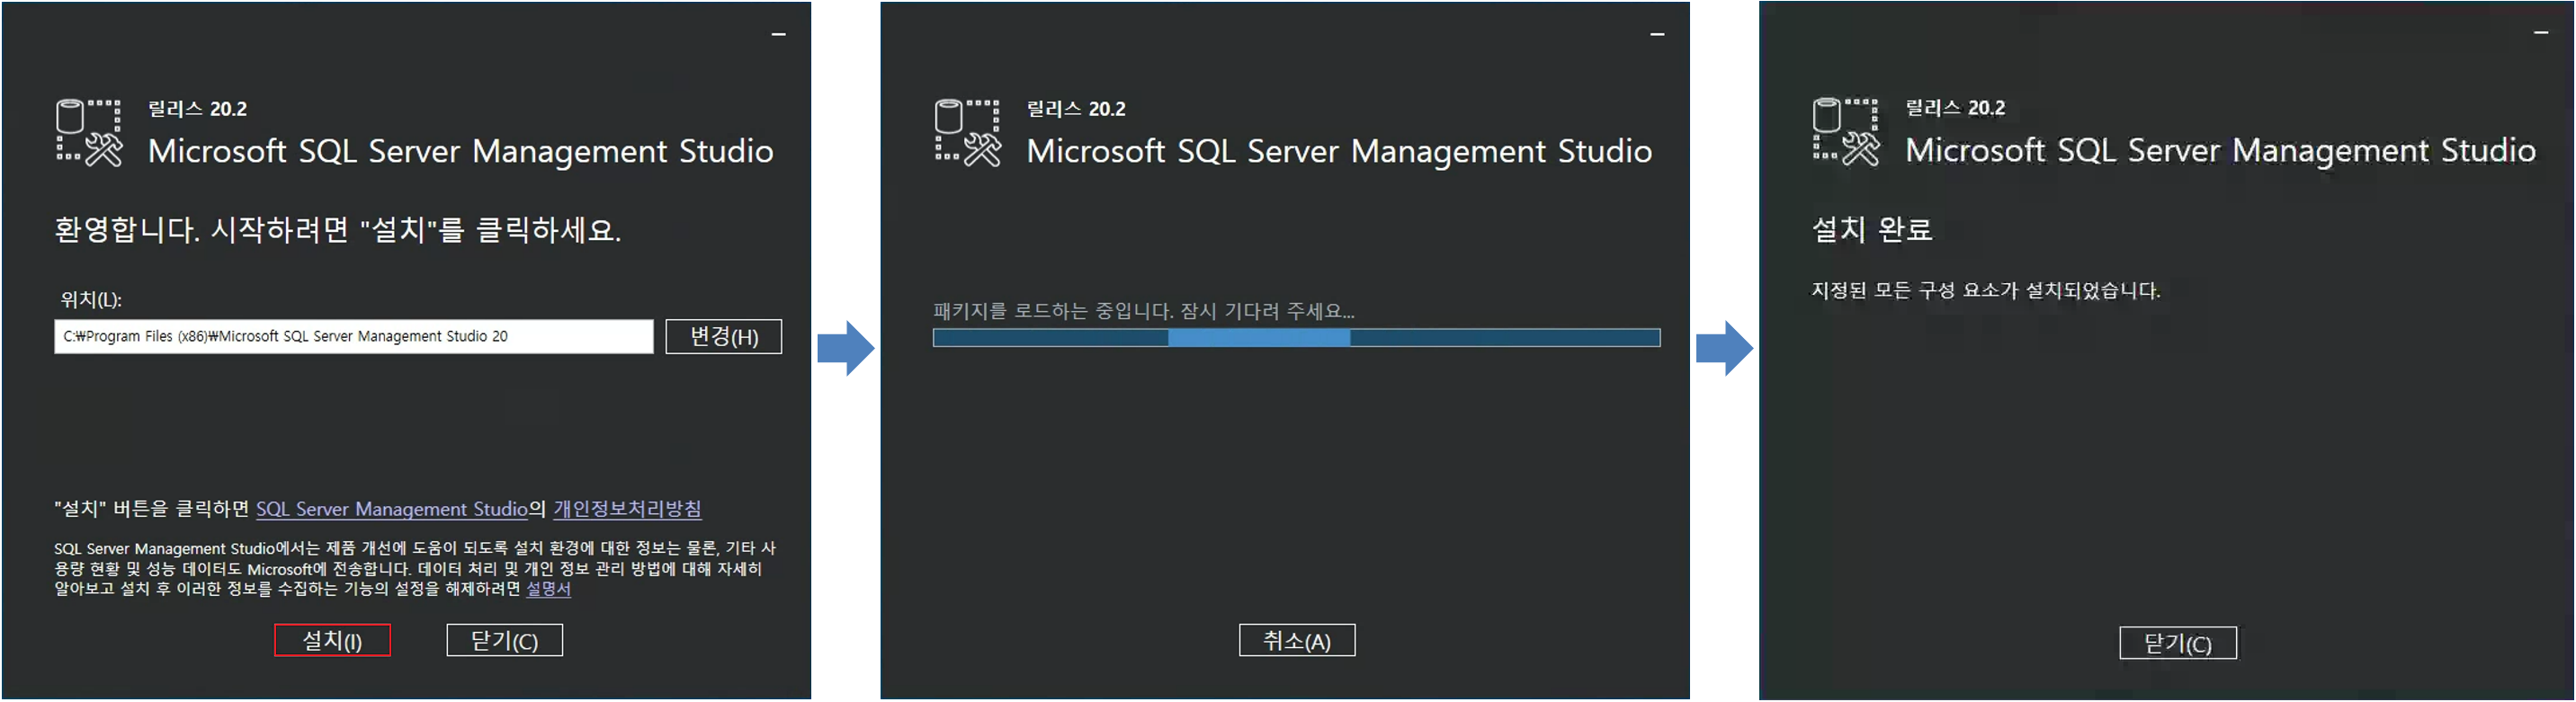Screen dimensions: 2576x702
Task: Minimize the 설치 완료 installer window
Action: click(x=2541, y=33)
